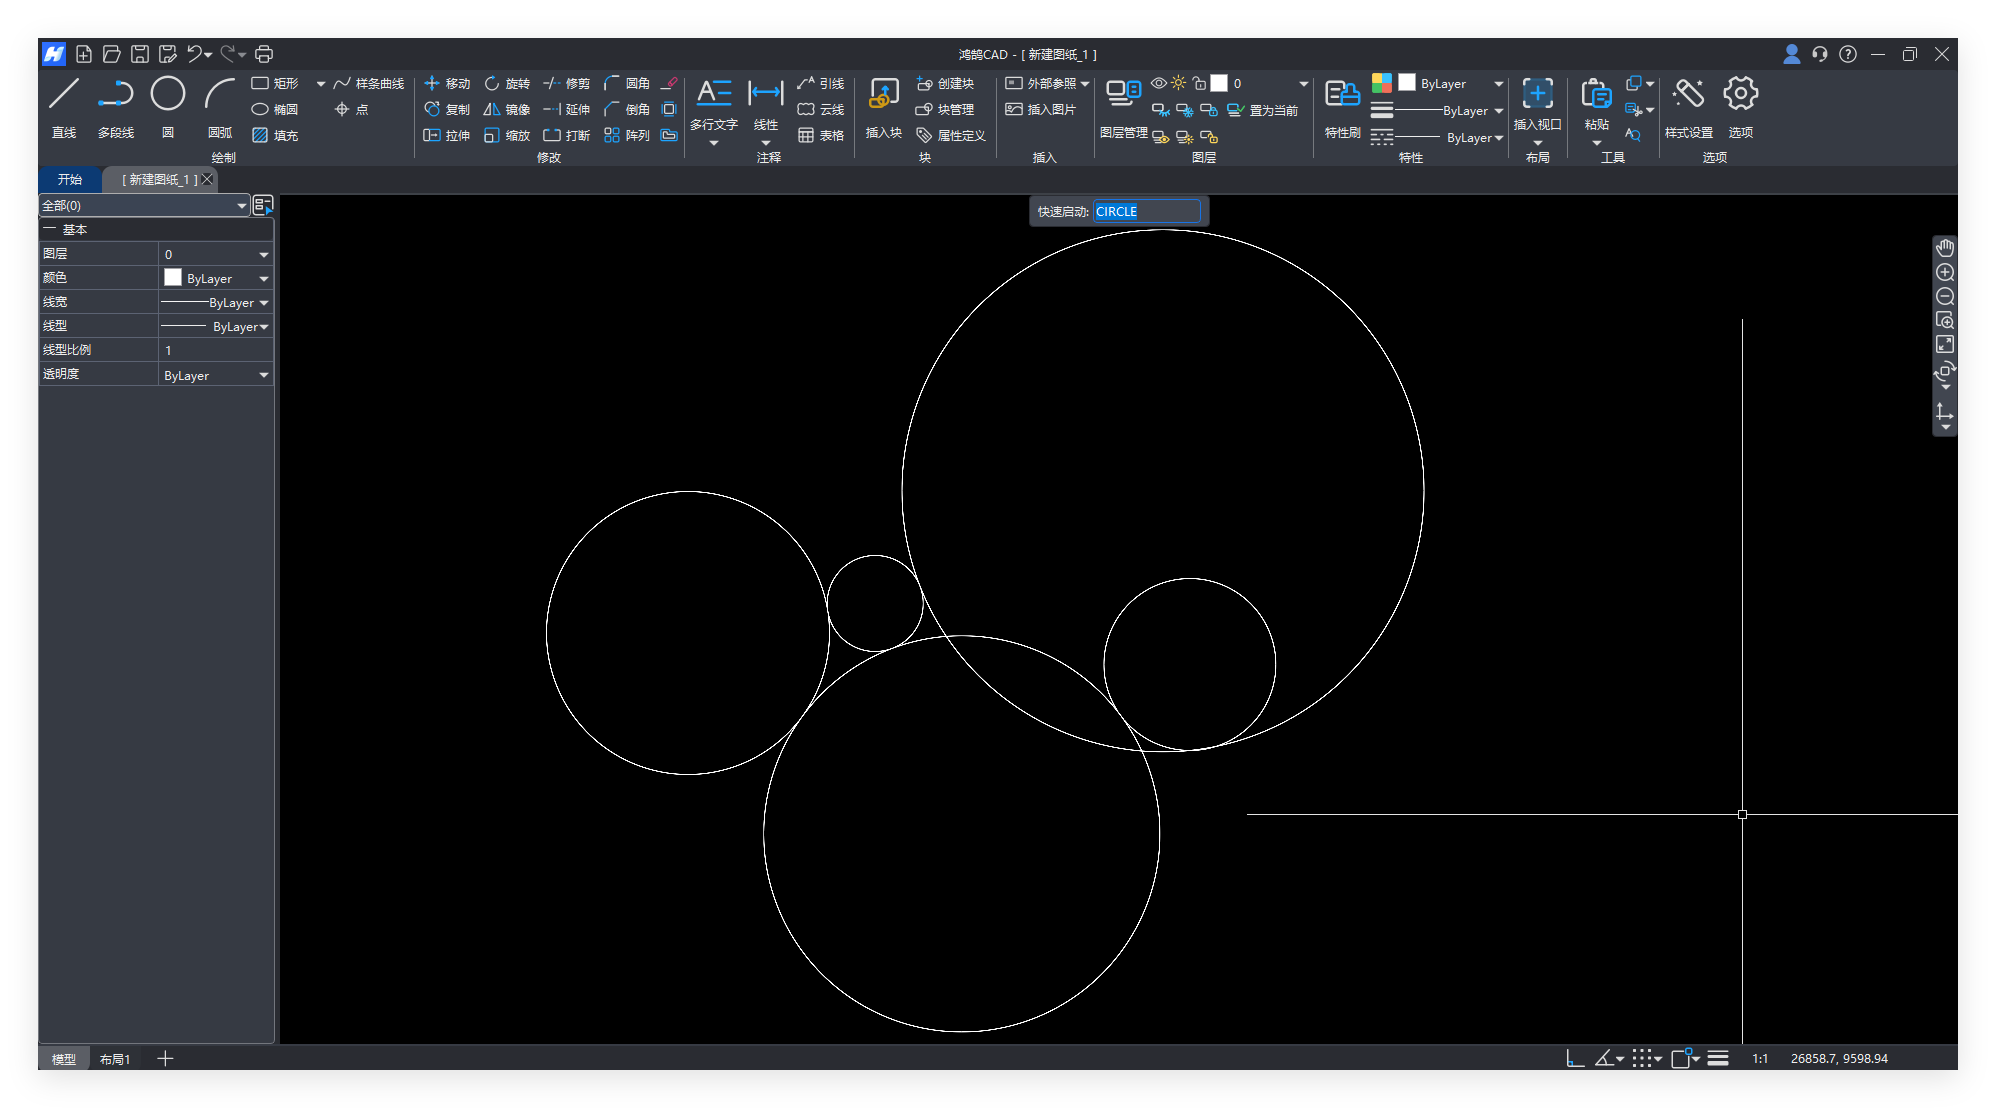Open 图层管理 layer manager
1996x1108 pixels.
pos(1123,95)
